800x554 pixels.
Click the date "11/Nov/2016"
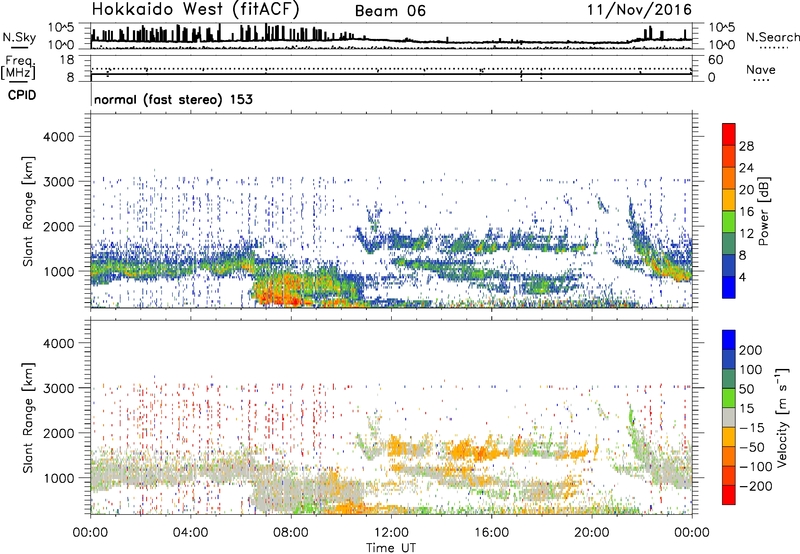[x=639, y=10]
